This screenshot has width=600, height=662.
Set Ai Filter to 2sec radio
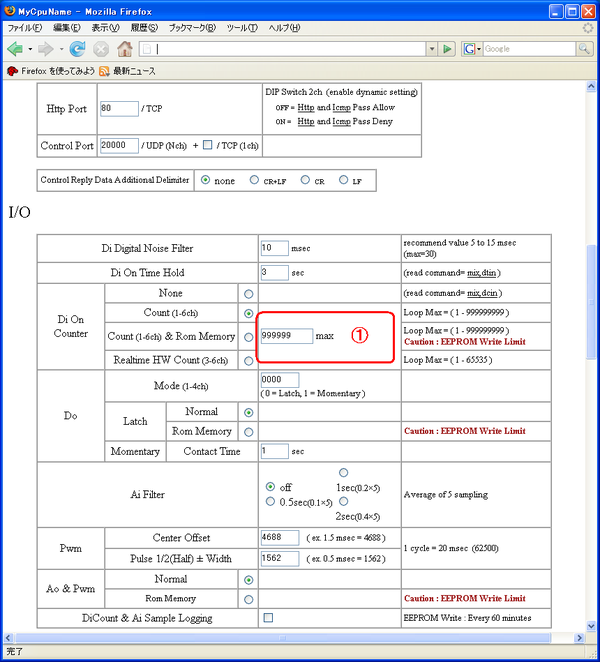click(344, 502)
